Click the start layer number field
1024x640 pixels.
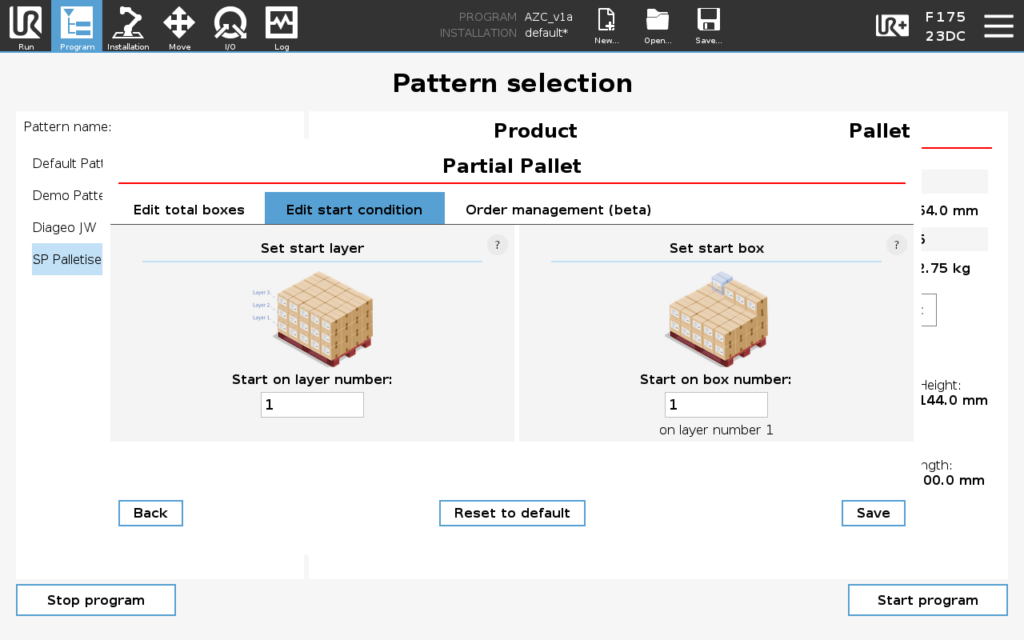[312, 405]
